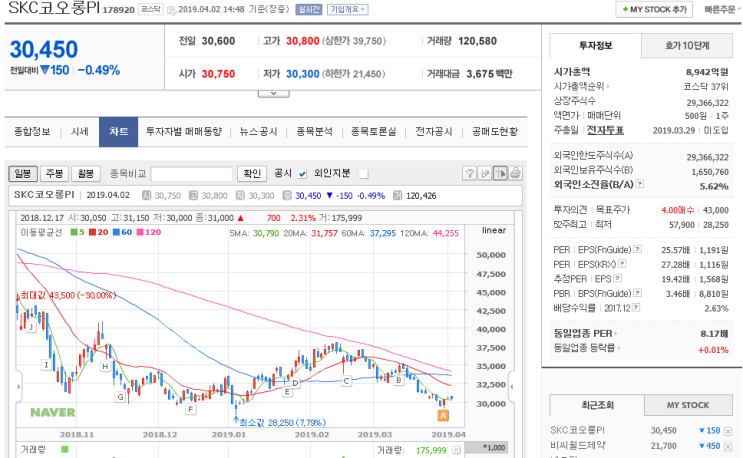Viewport: 743px width, 458px height.
Task: Select the 차트 tab
Action: click(118, 132)
